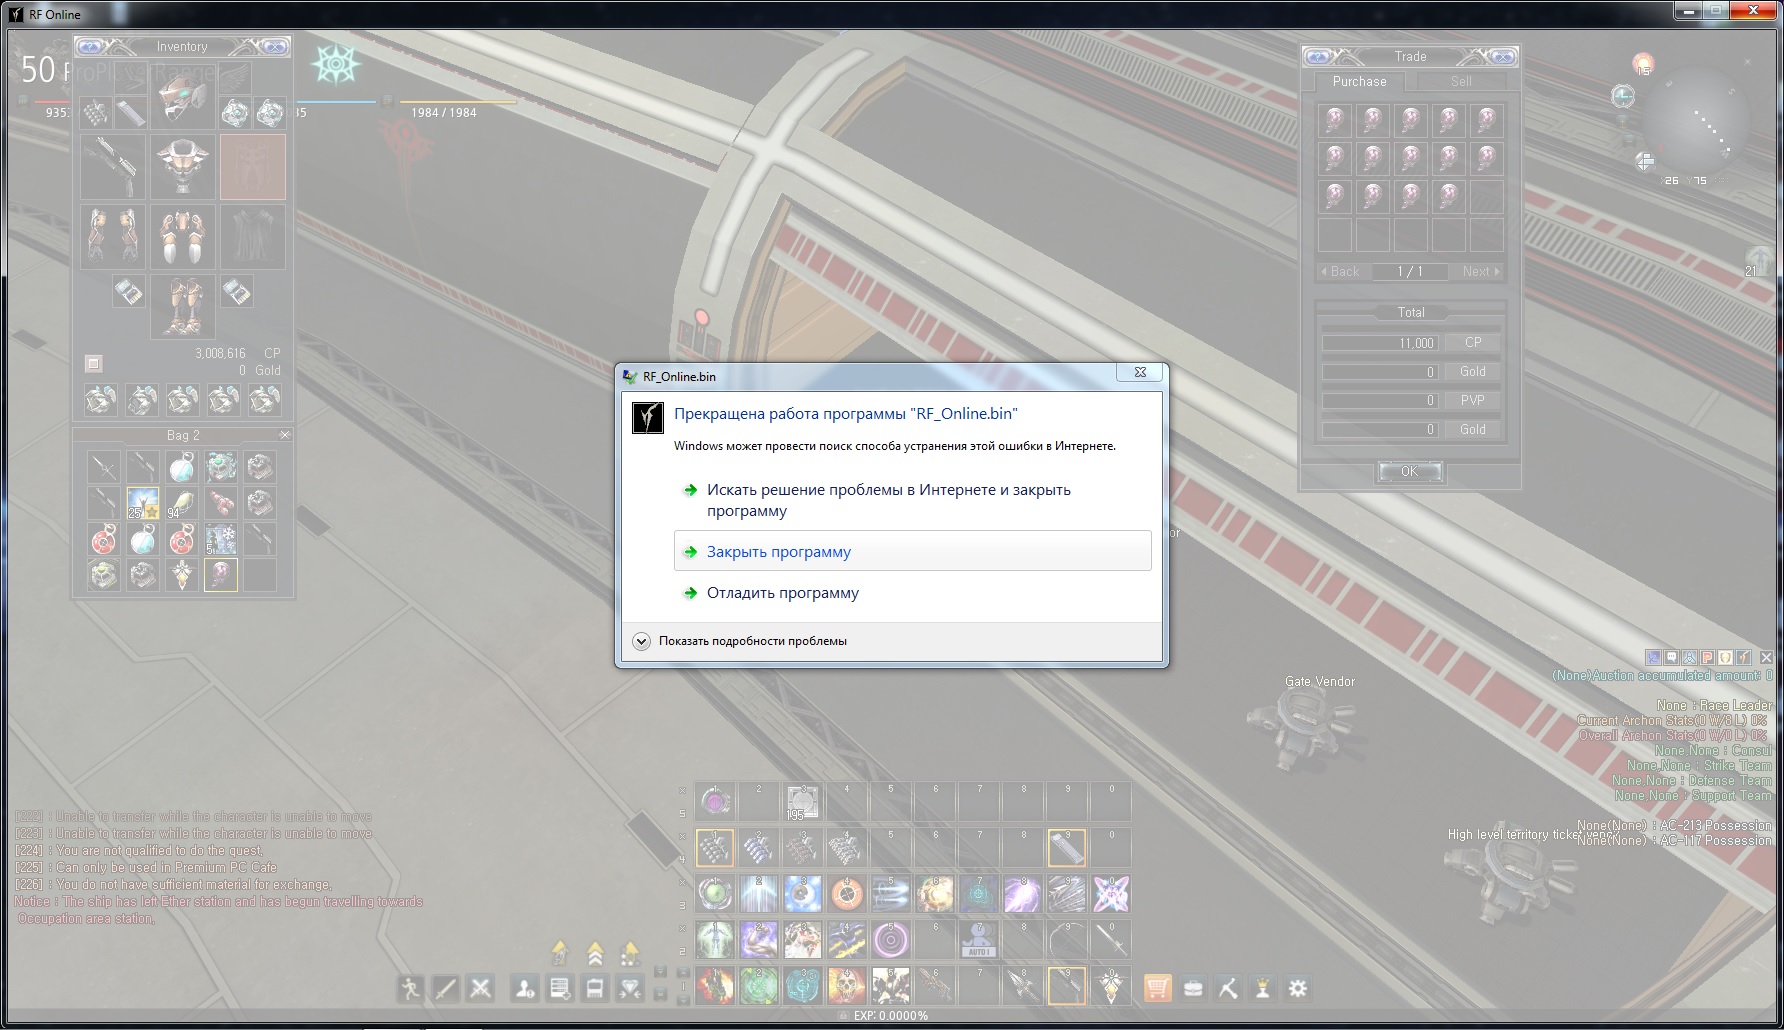Open the briefcase icon in bottom bar

(x=1193, y=989)
